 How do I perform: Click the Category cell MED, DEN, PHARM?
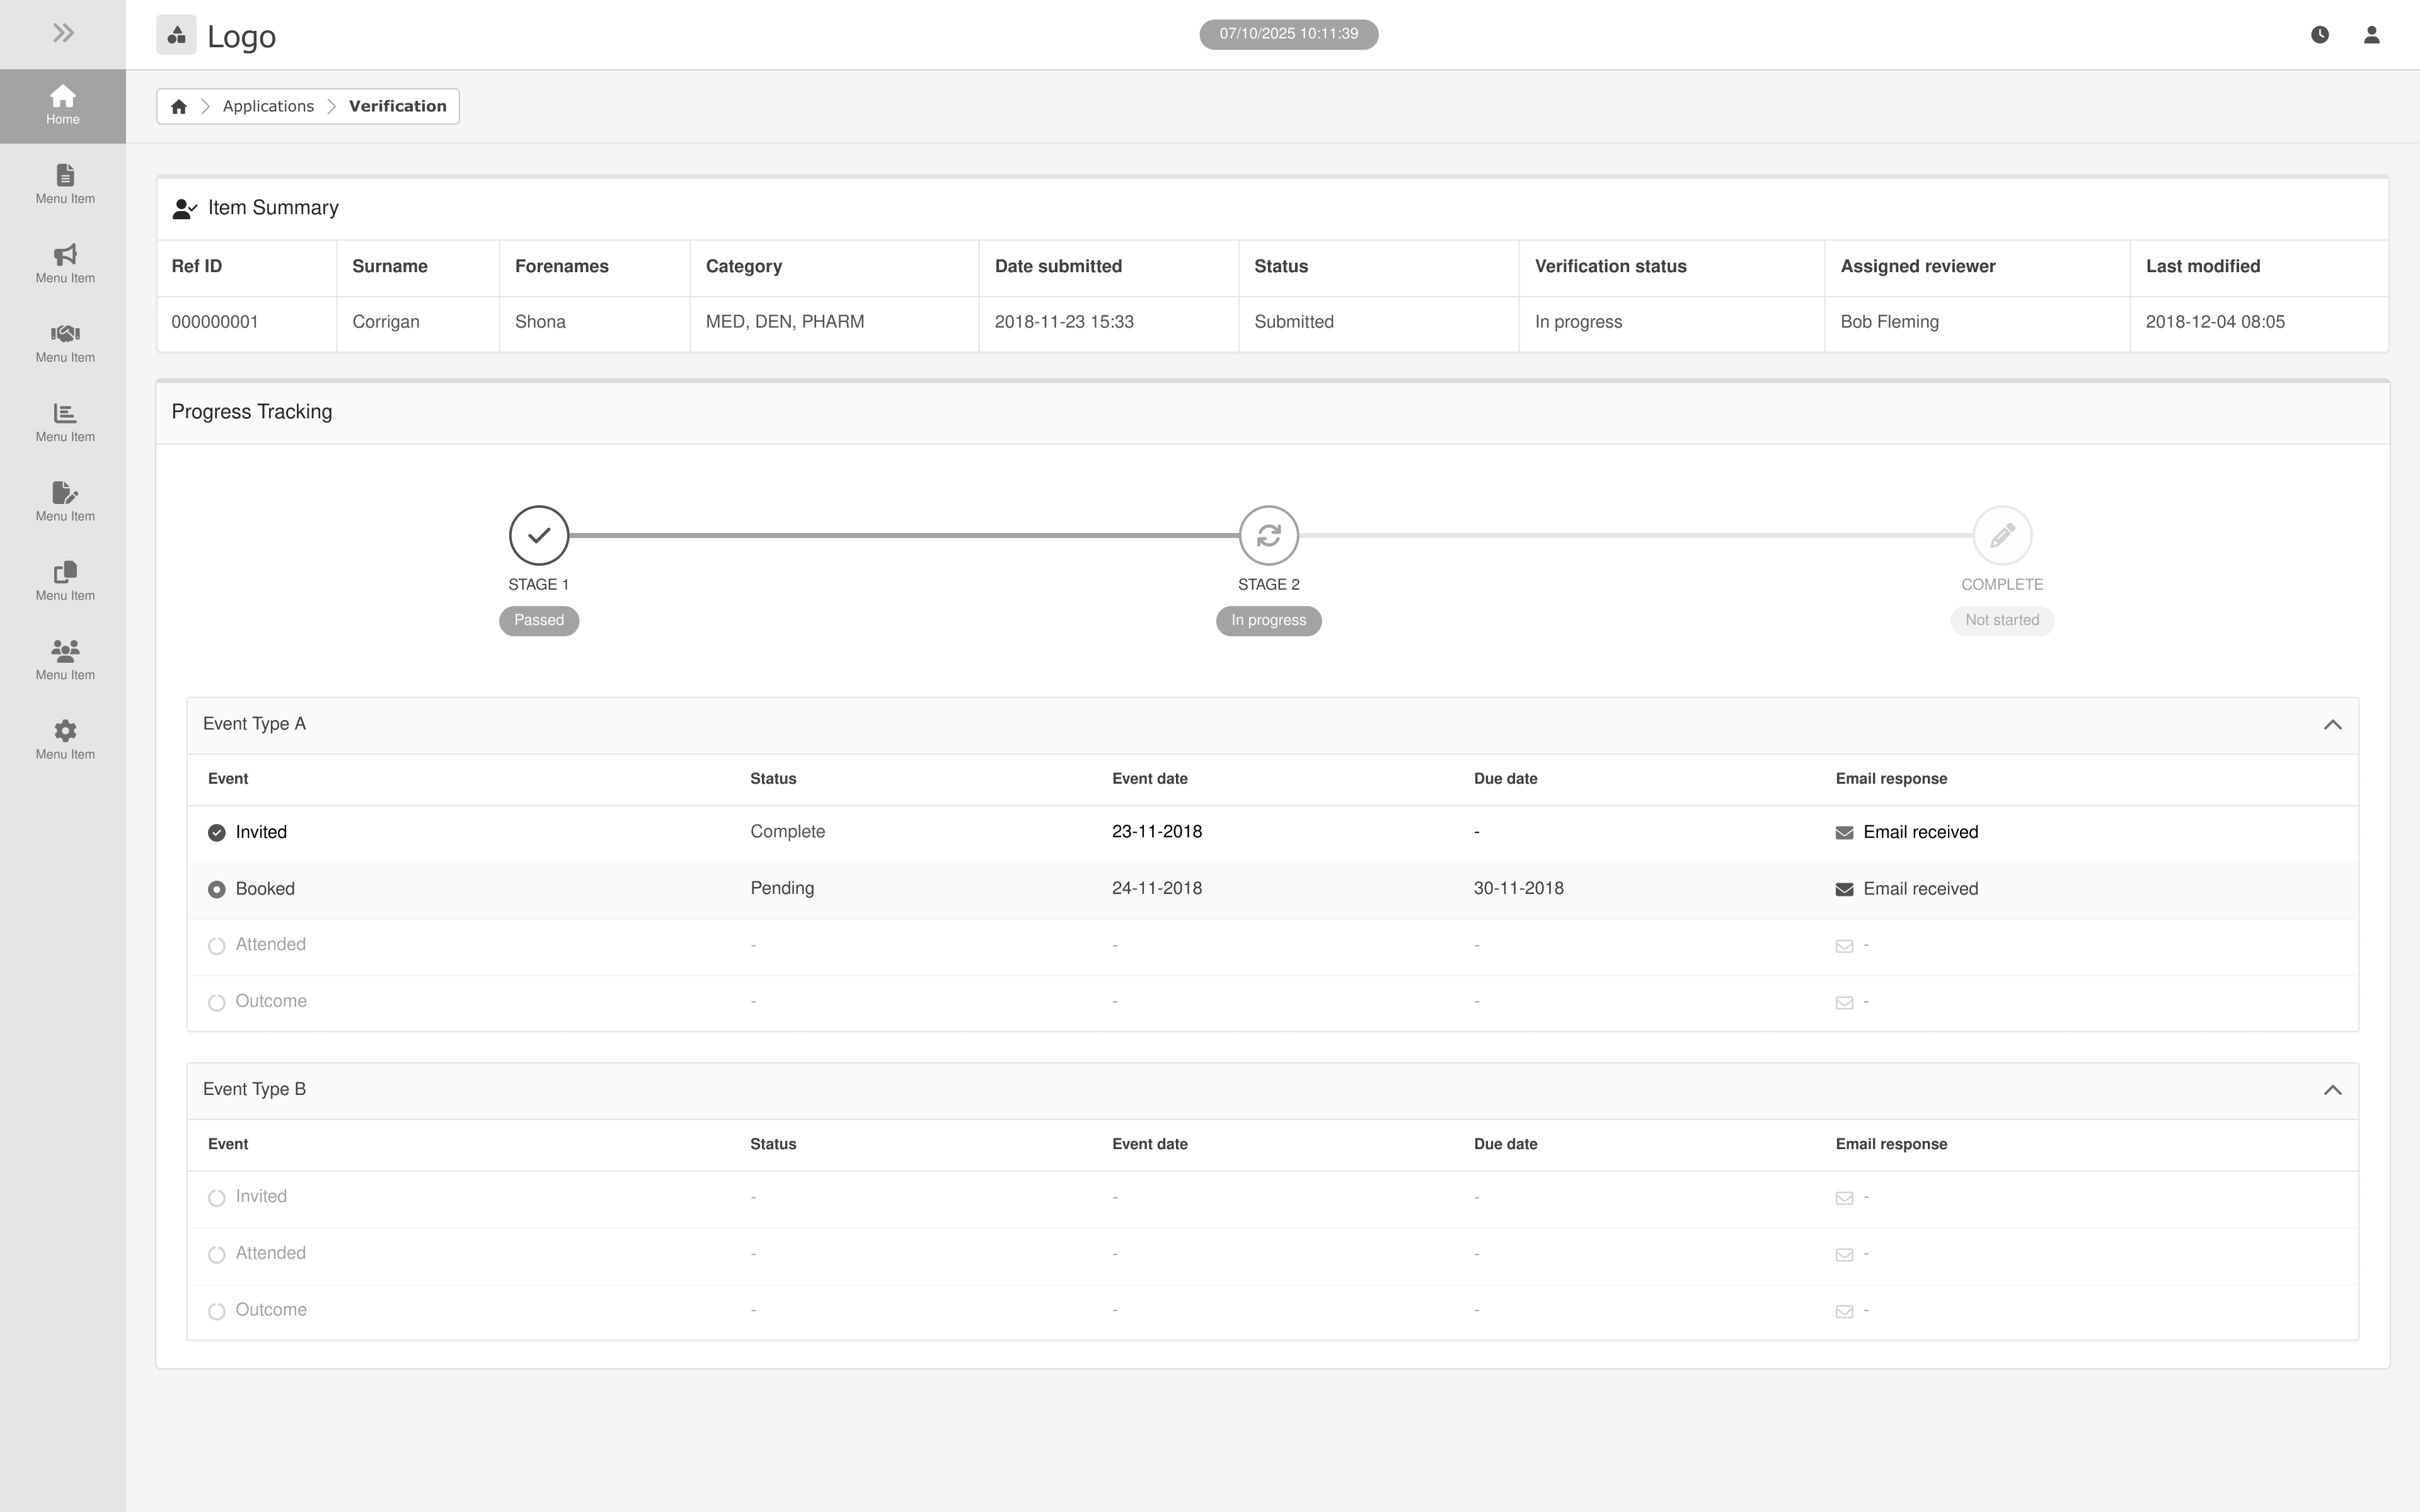[x=785, y=322]
